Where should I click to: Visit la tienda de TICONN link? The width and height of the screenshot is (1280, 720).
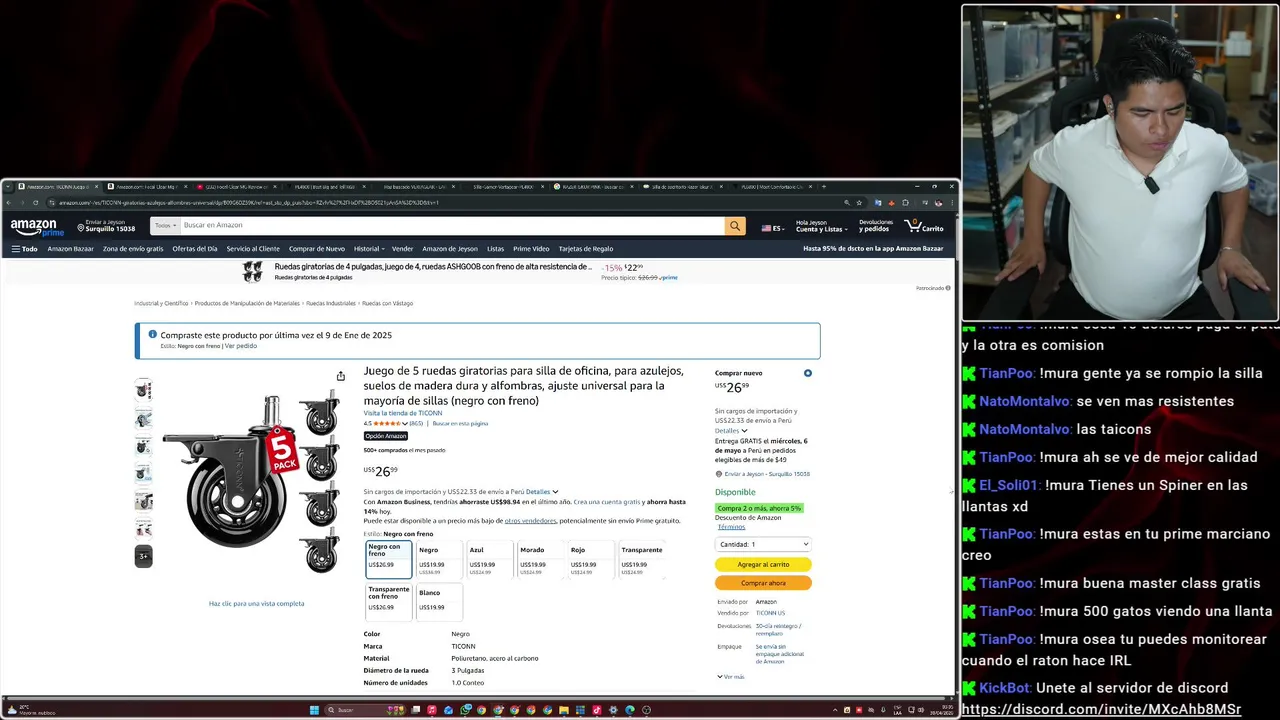click(403, 413)
